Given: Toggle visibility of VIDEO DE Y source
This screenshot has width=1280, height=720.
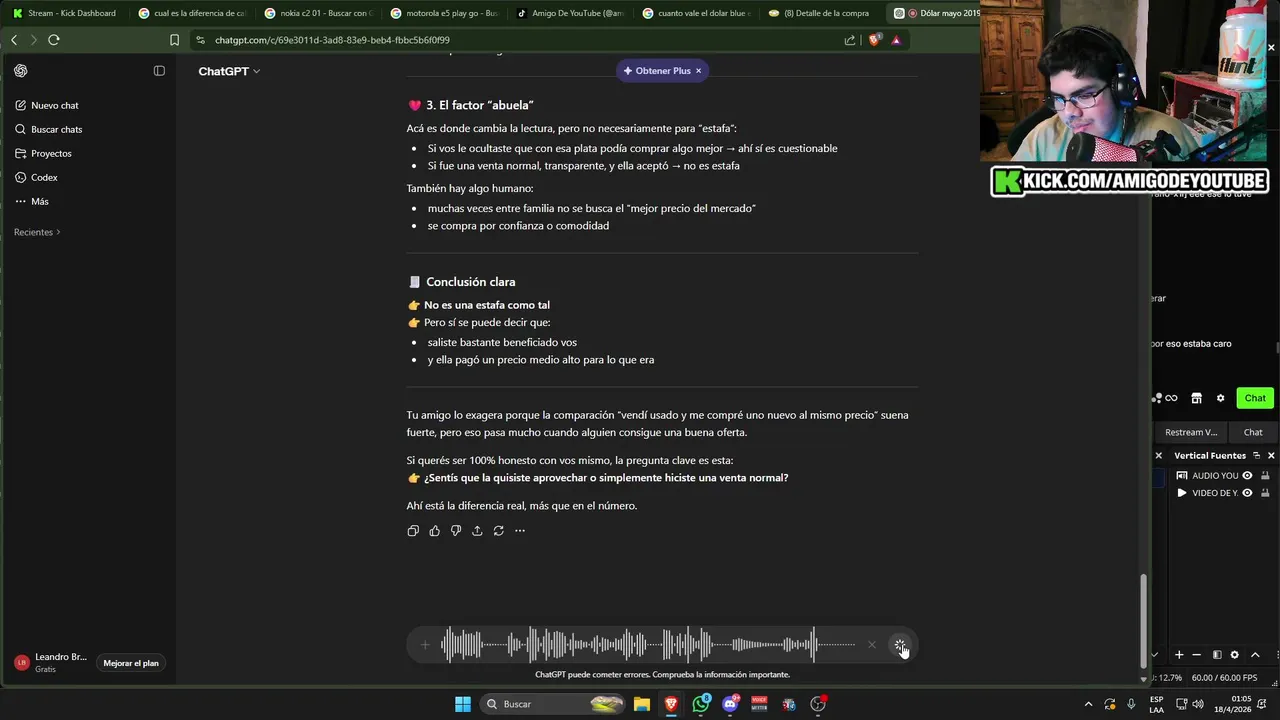Looking at the screenshot, I should pos(1247,493).
